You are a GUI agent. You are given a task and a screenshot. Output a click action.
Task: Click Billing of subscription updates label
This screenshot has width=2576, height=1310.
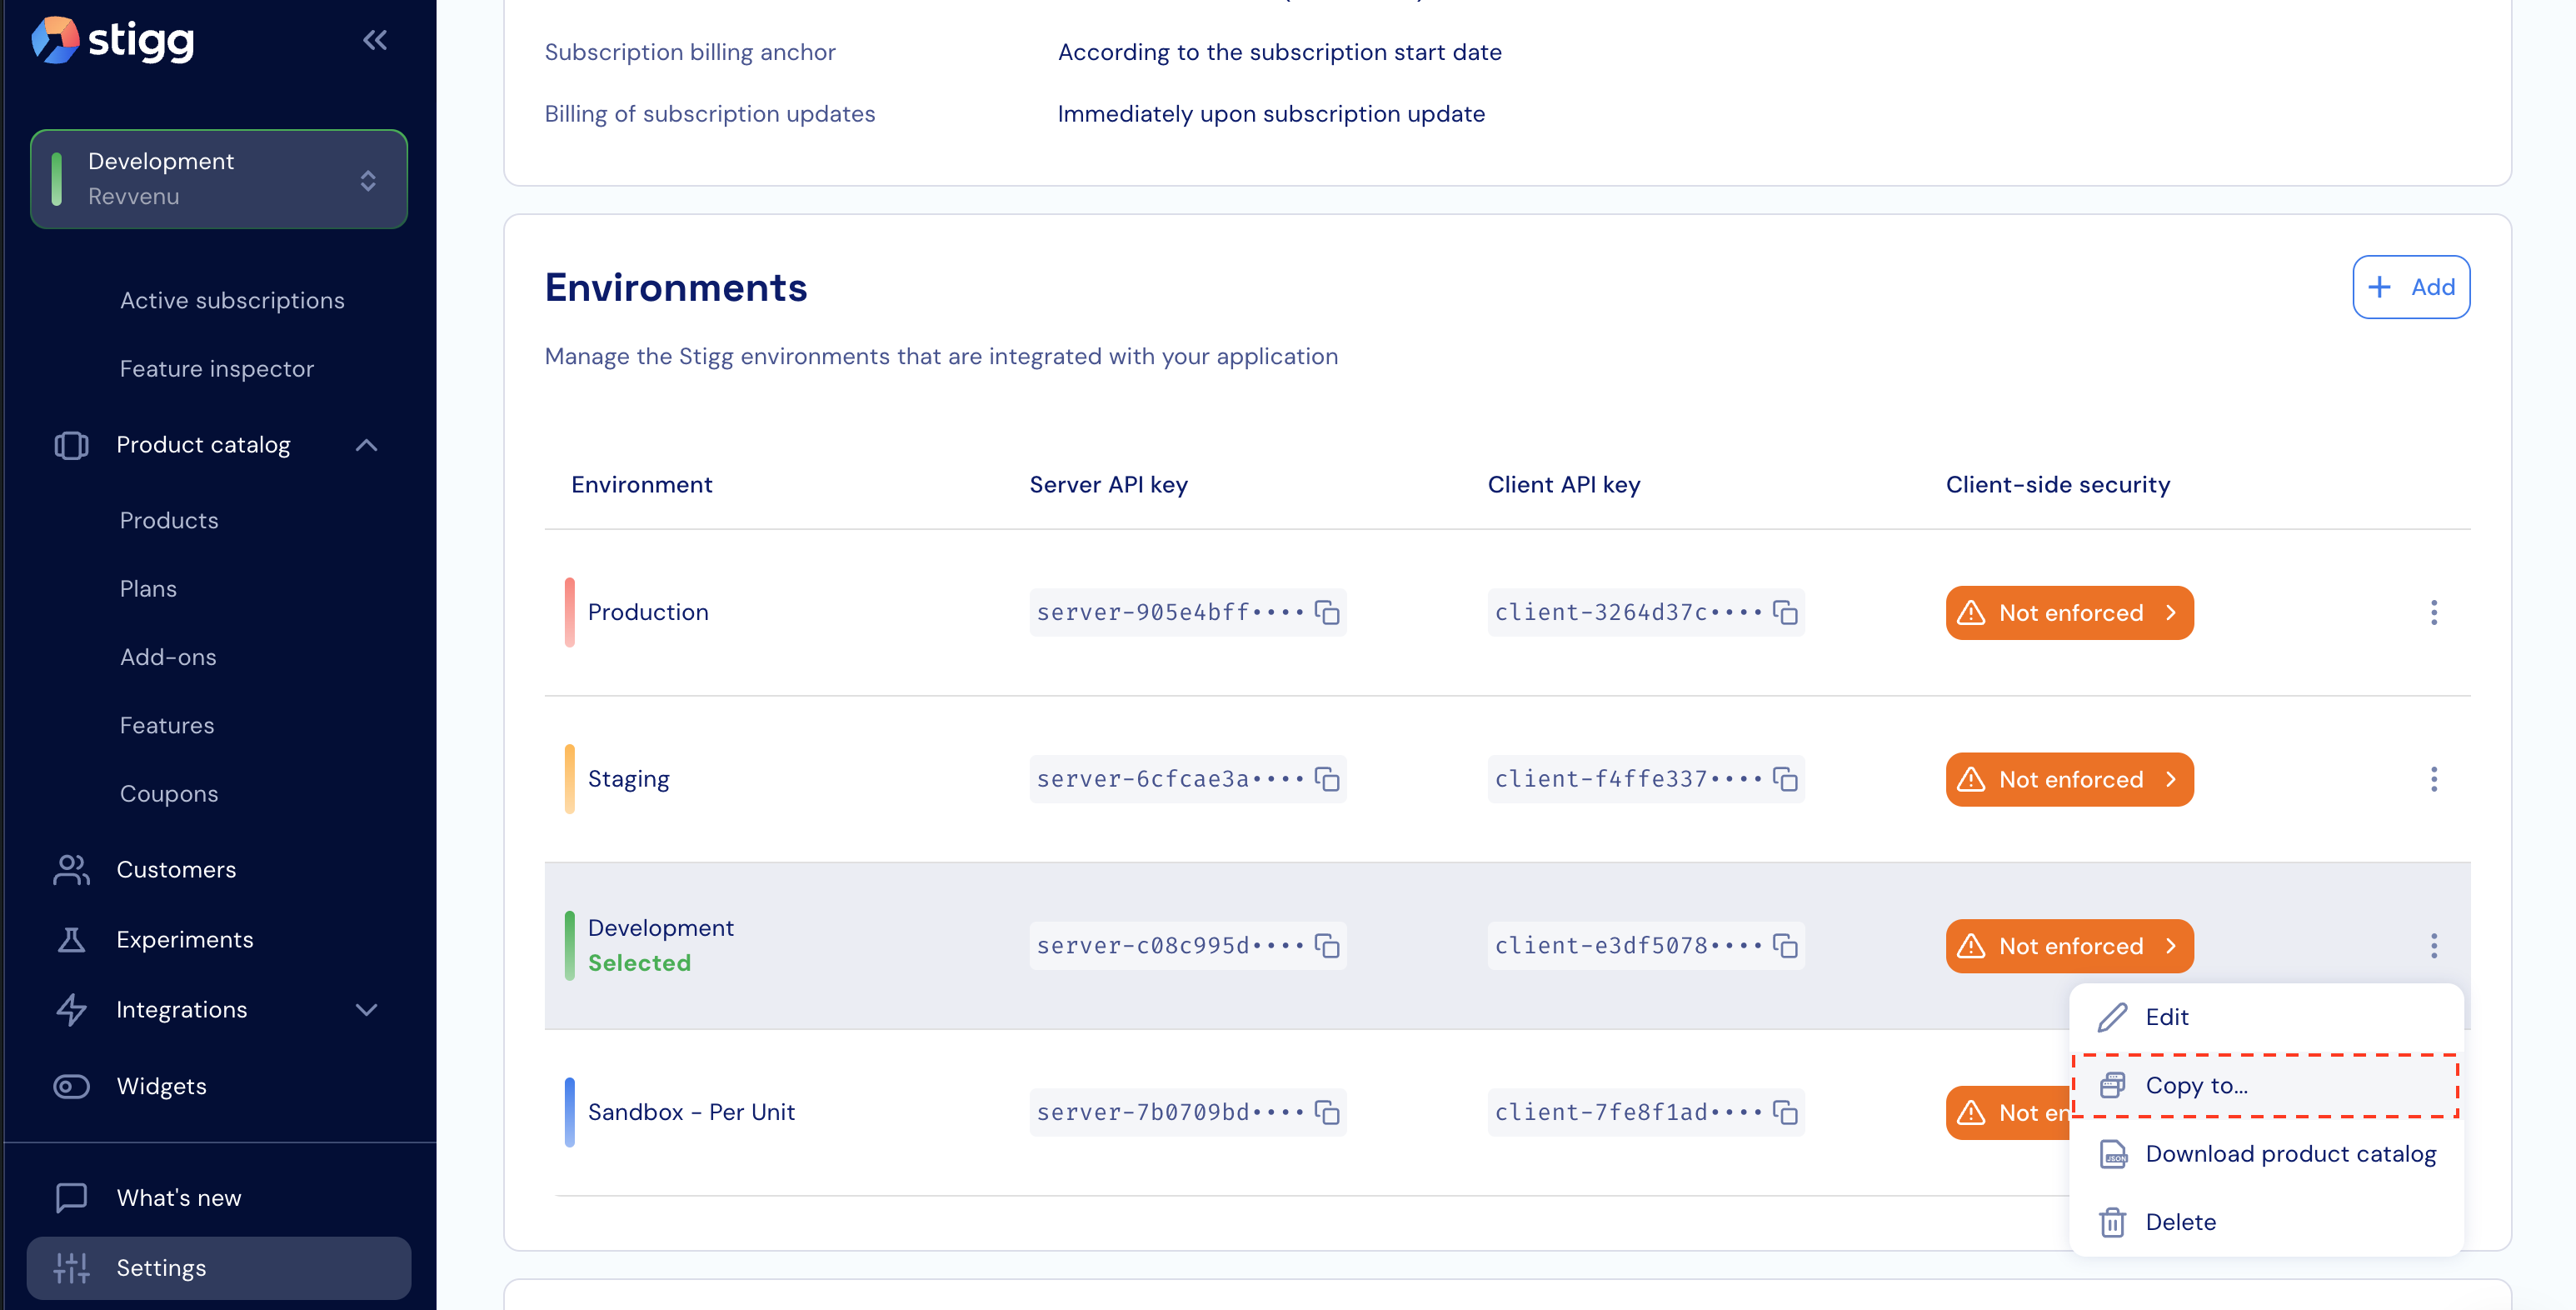point(709,114)
